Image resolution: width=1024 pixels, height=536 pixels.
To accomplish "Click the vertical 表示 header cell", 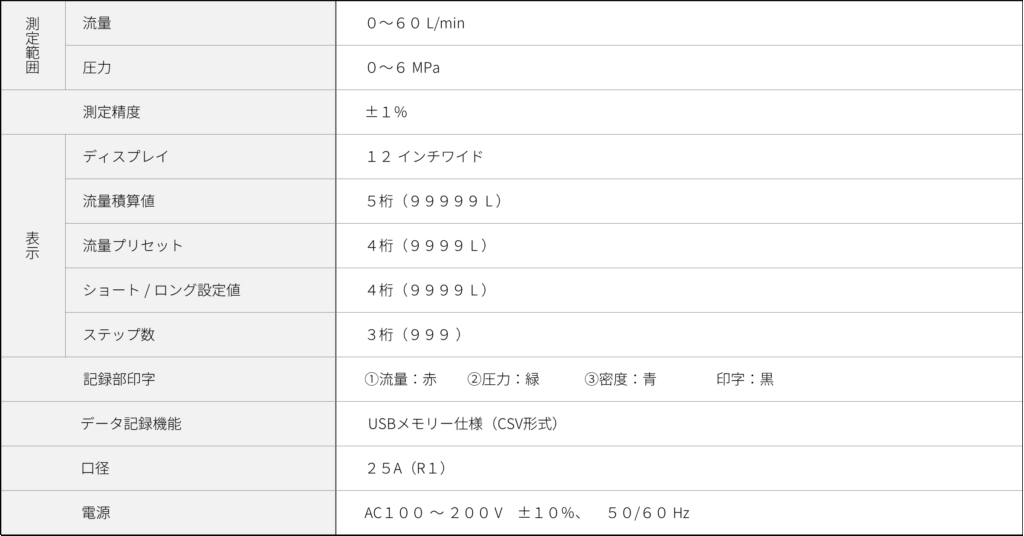I will click(32, 246).
